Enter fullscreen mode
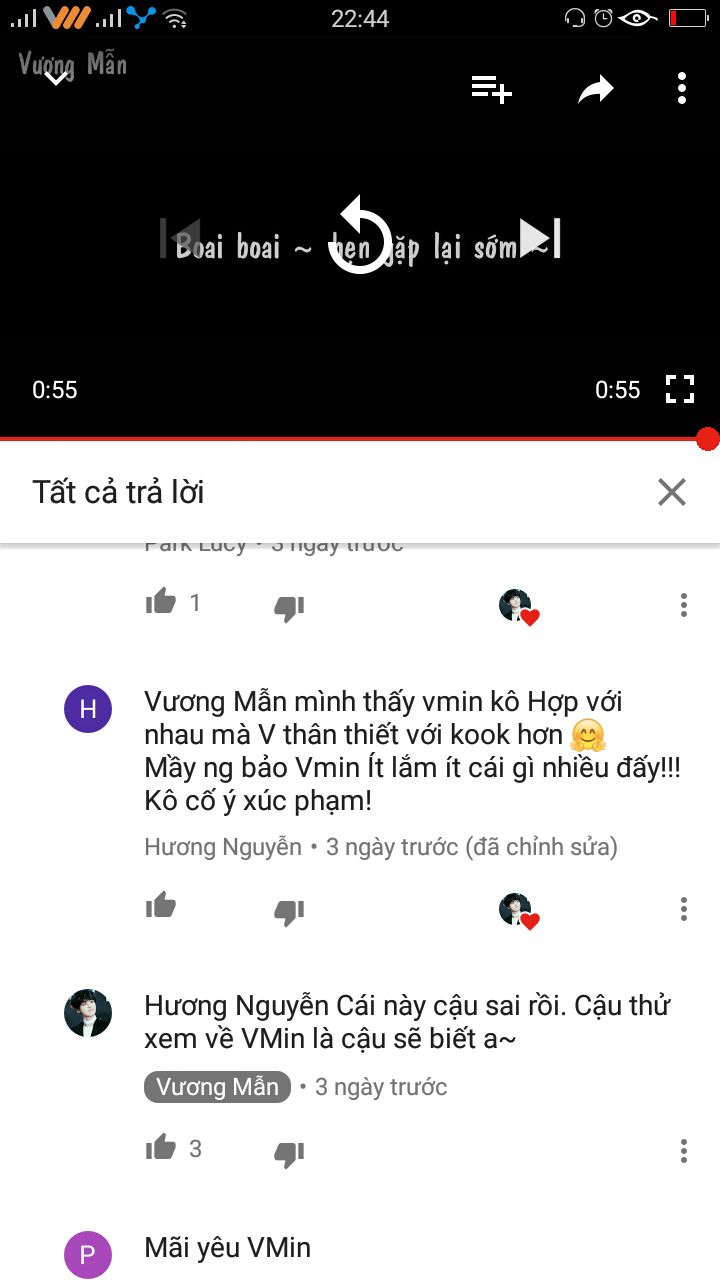Screen dimensions: 720x1280 click(x=680, y=389)
